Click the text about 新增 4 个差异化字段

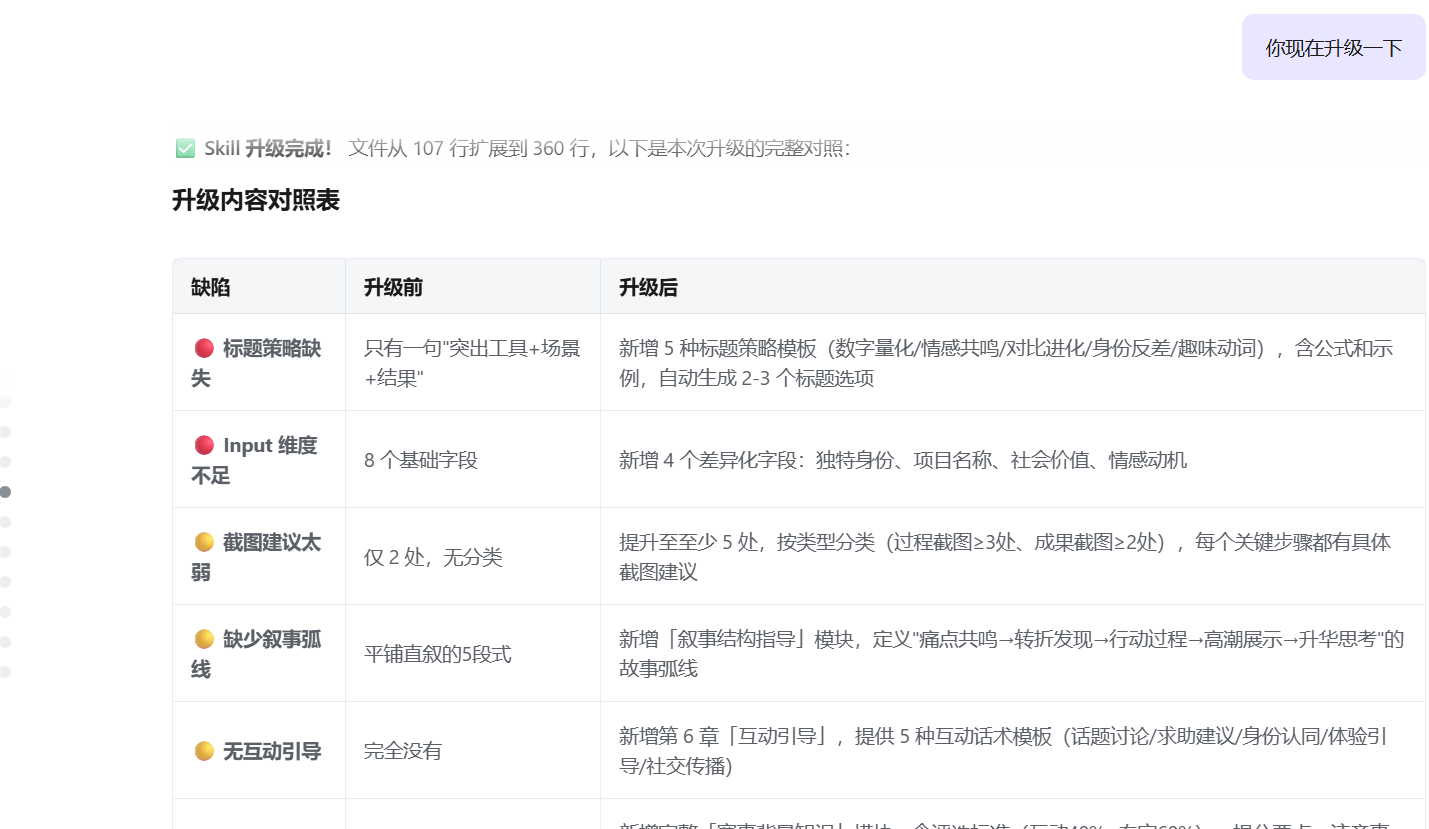pyautogui.click(x=902, y=460)
